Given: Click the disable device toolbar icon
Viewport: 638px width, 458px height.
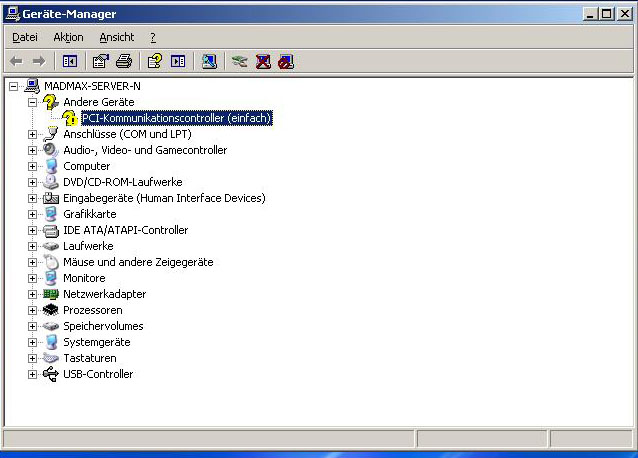Looking at the screenshot, I should pos(286,61).
